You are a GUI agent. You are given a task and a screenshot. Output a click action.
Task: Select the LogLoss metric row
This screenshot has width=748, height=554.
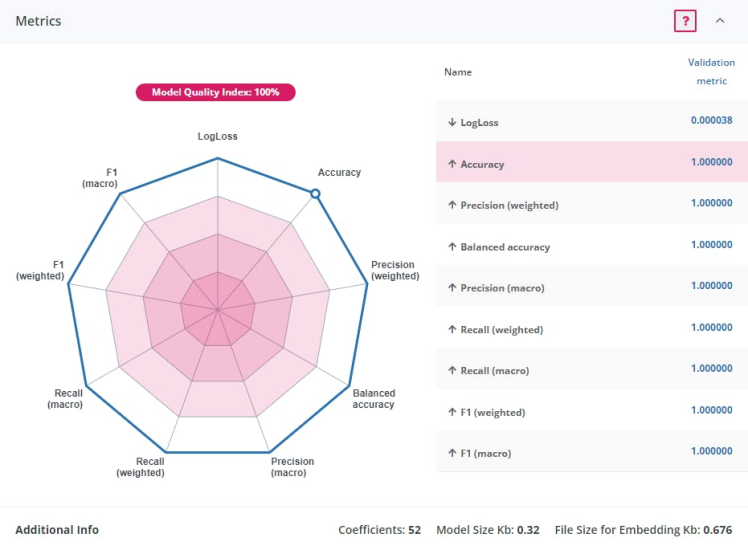591,122
